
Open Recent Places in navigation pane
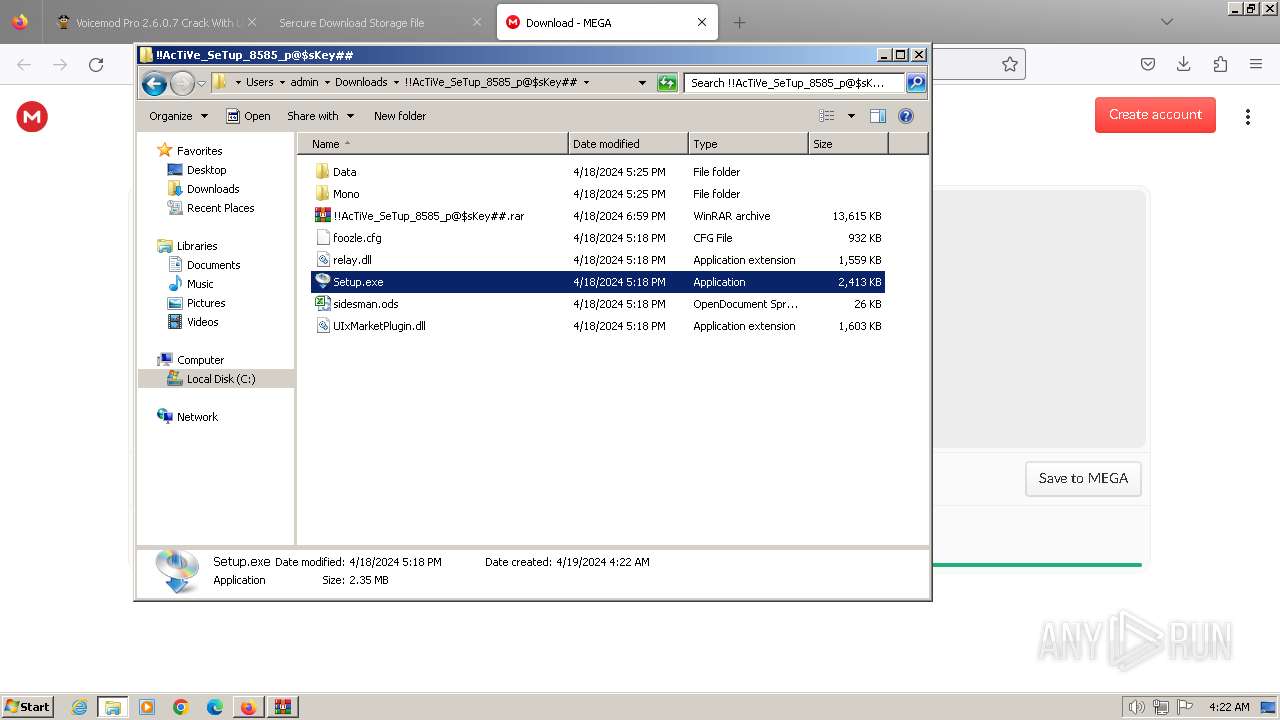point(220,208)
